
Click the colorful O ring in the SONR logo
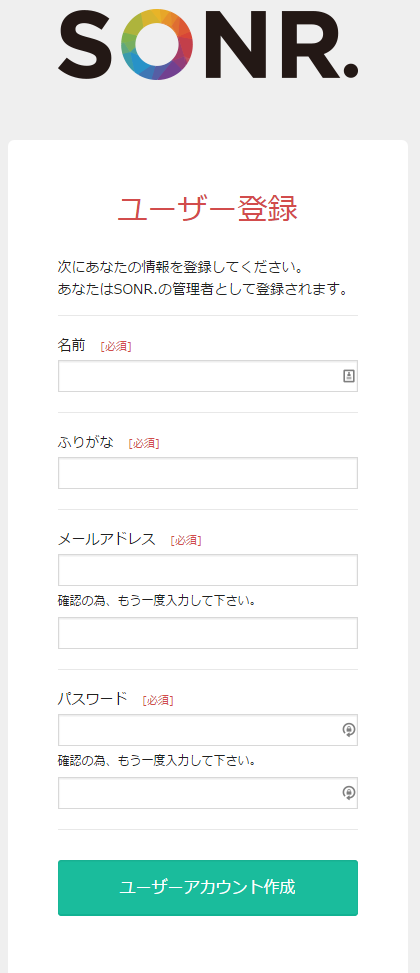coord(157,44)
